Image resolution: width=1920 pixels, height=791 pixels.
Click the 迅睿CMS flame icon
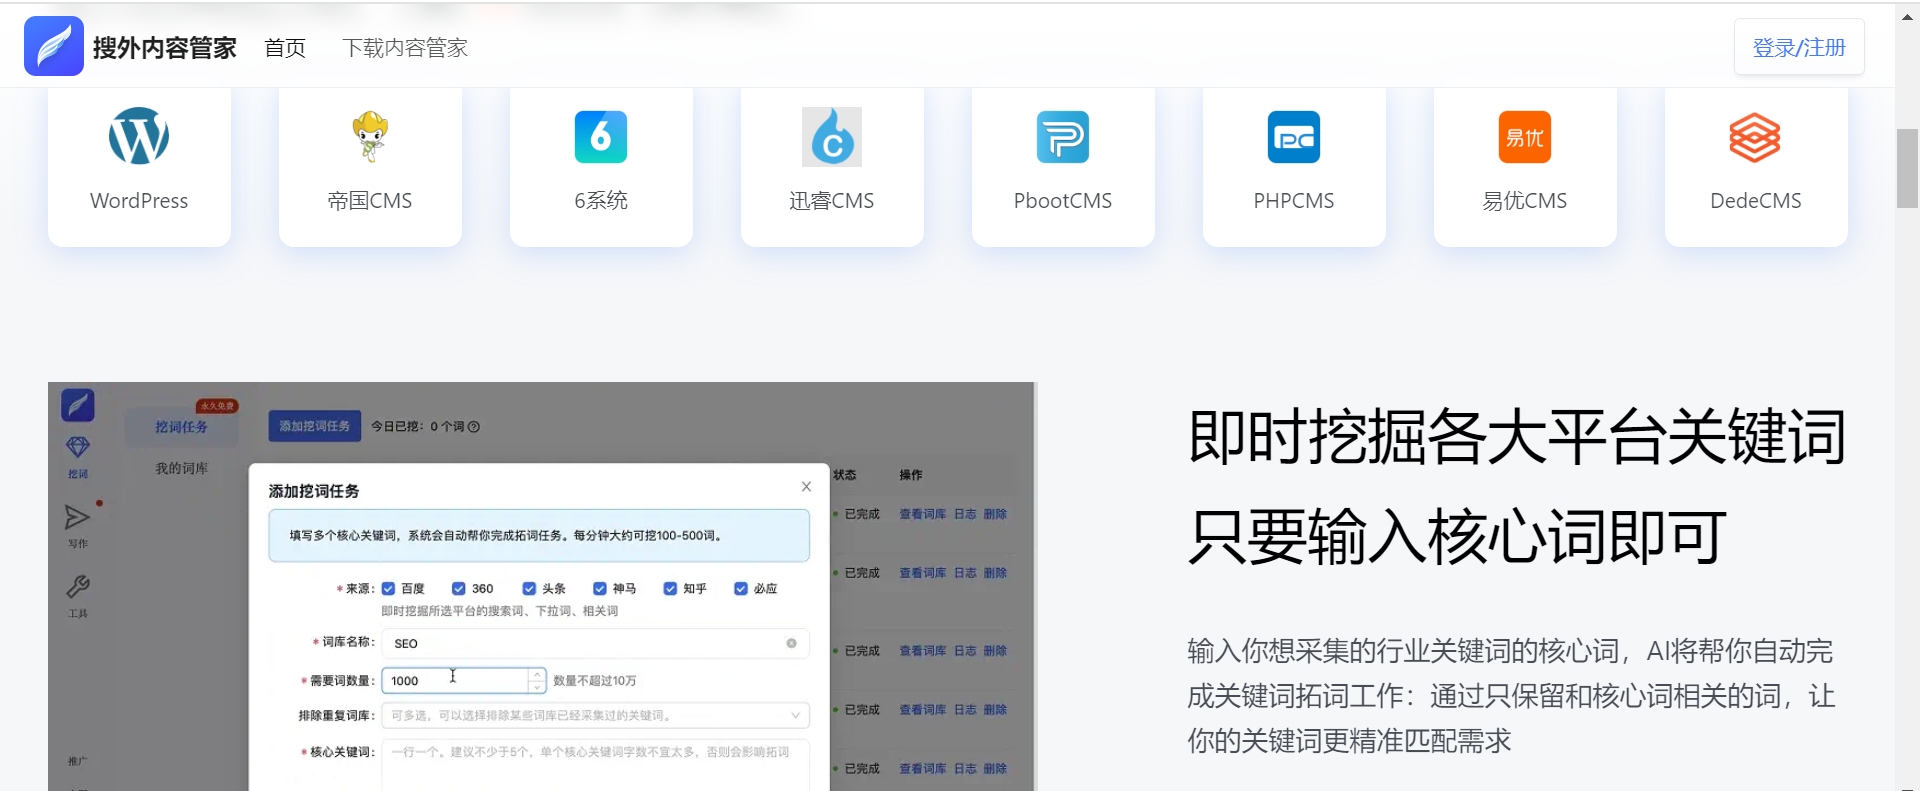tap(832, 136)
